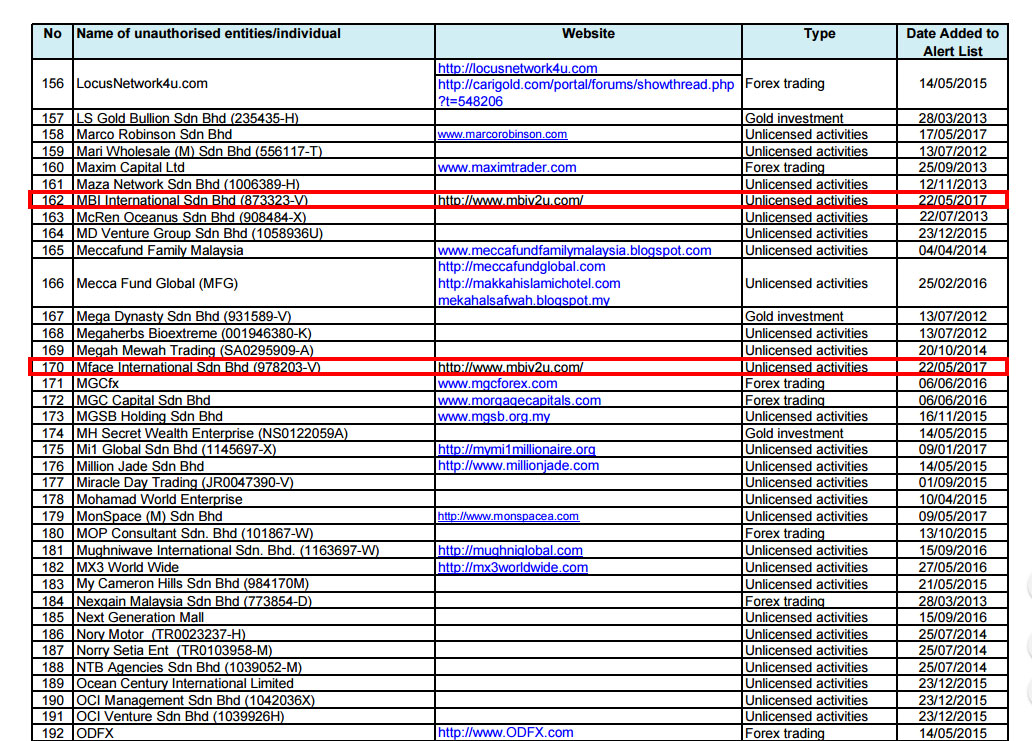
Task: Visit the mekahalsafwah.blogspot.my link
Action: (523, 300)
